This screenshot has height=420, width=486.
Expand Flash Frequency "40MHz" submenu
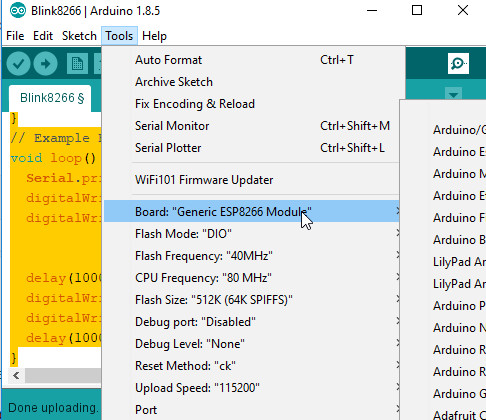tap(251, 256)
